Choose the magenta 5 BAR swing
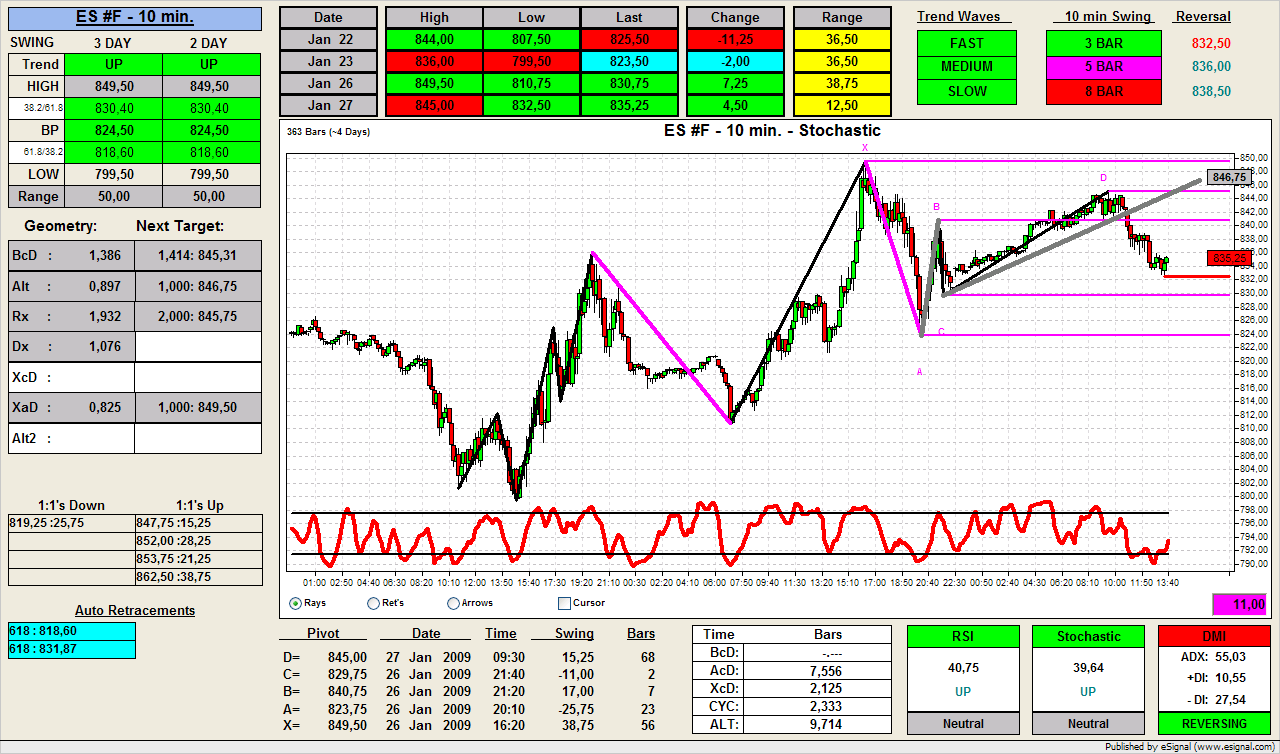 1103,67
